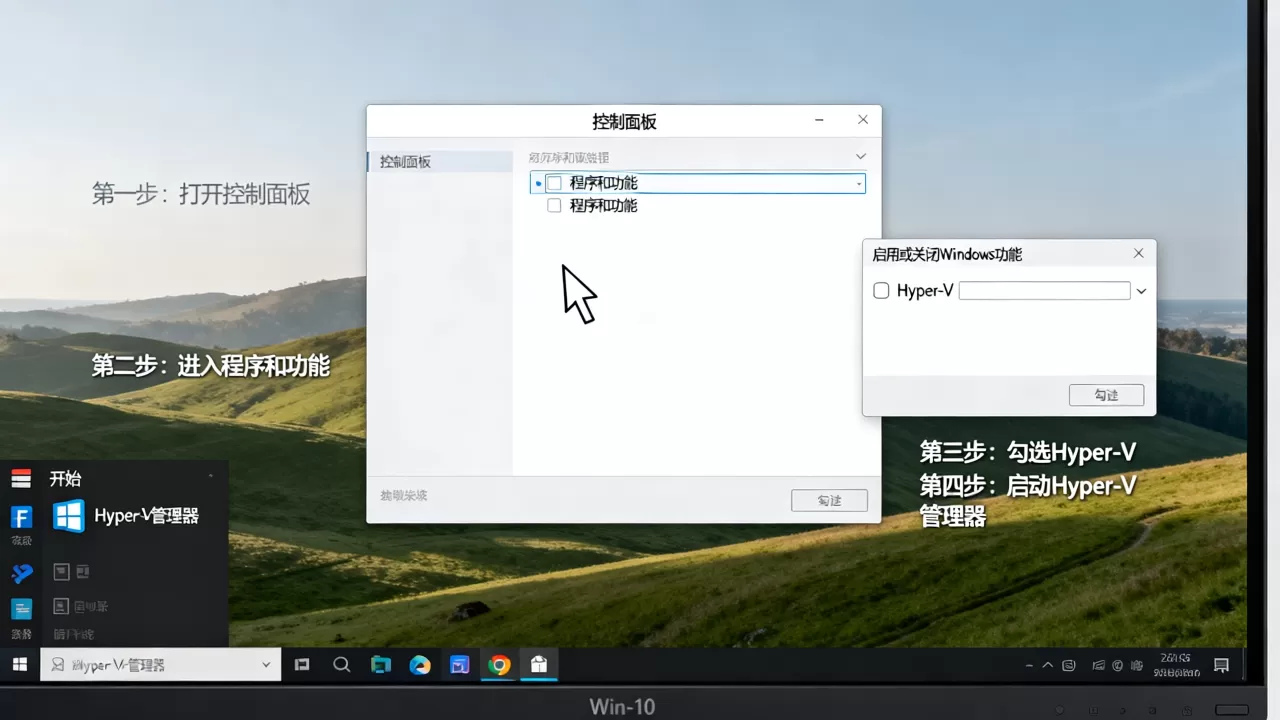The height and width of the screenshot is (720, 1280).
Task: Launch Microsoft Edge from the taskbar
Action: 420,665
